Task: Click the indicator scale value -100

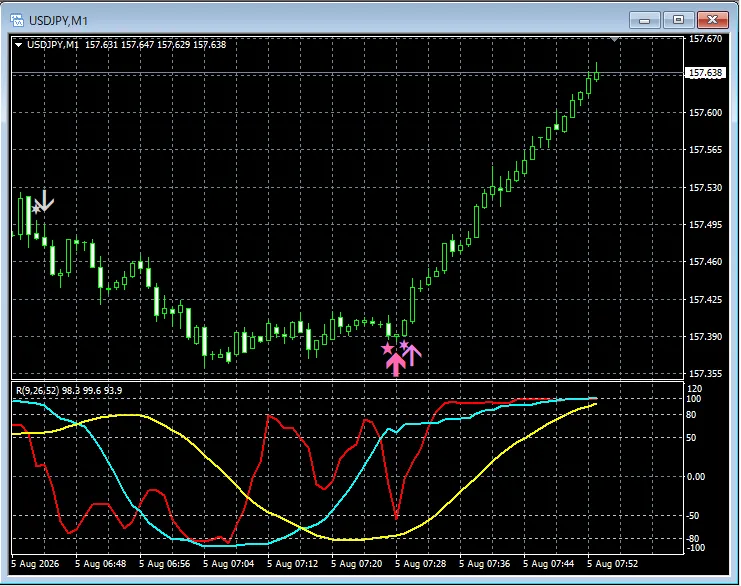Action: tap(696, 548)
